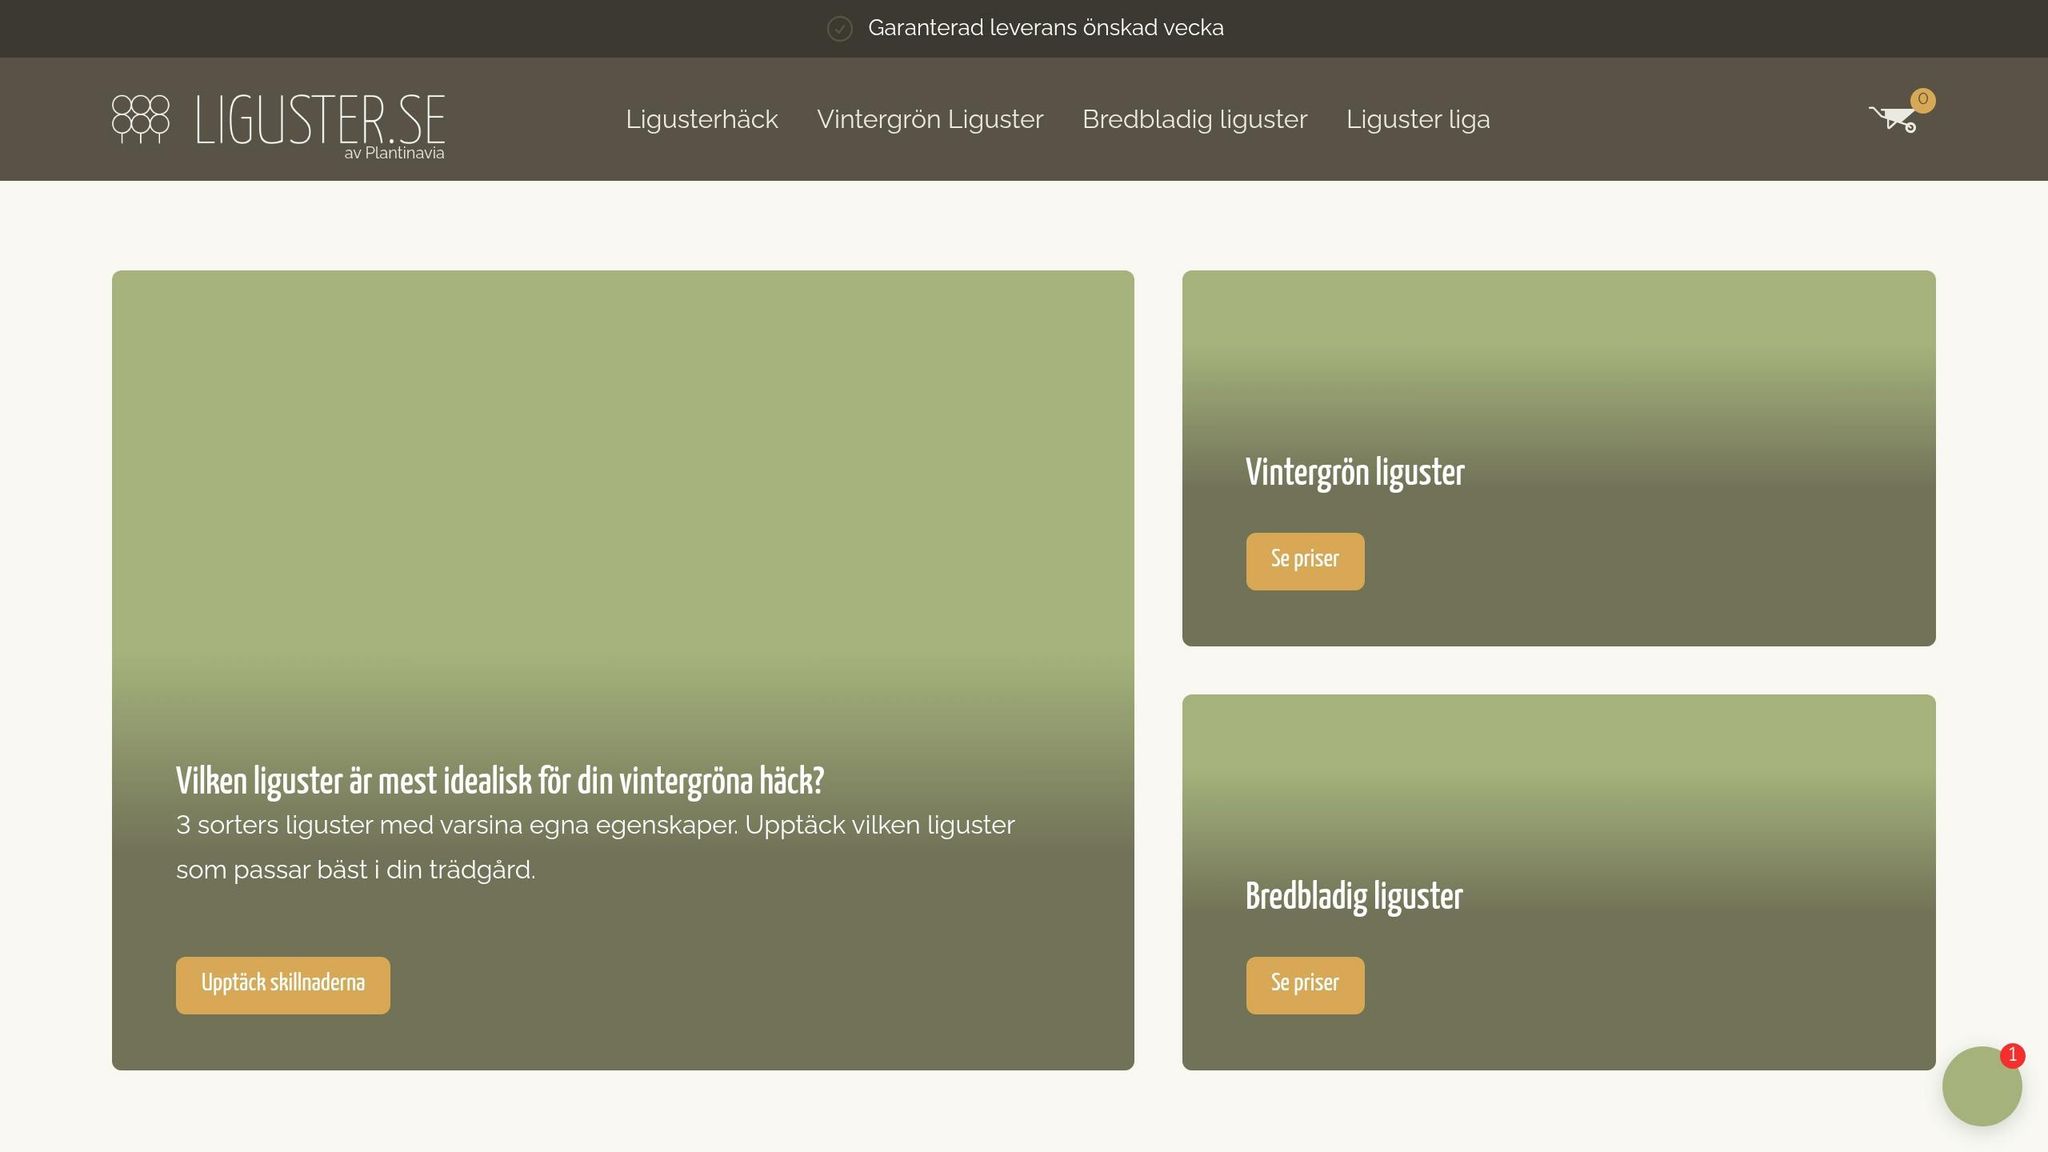Click the 'av Plantinavia' text under the logo
This screenshot has width=2048, height=1152.
pyautogui.click(x=396, y=153)
